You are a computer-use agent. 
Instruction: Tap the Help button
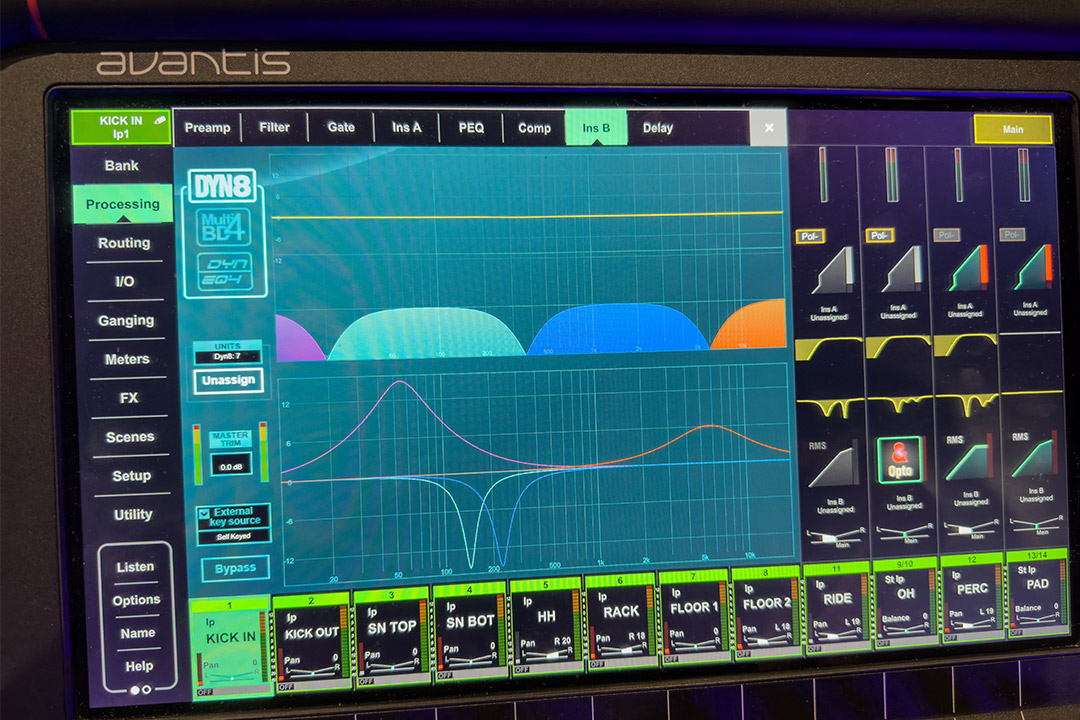[139, 666]
